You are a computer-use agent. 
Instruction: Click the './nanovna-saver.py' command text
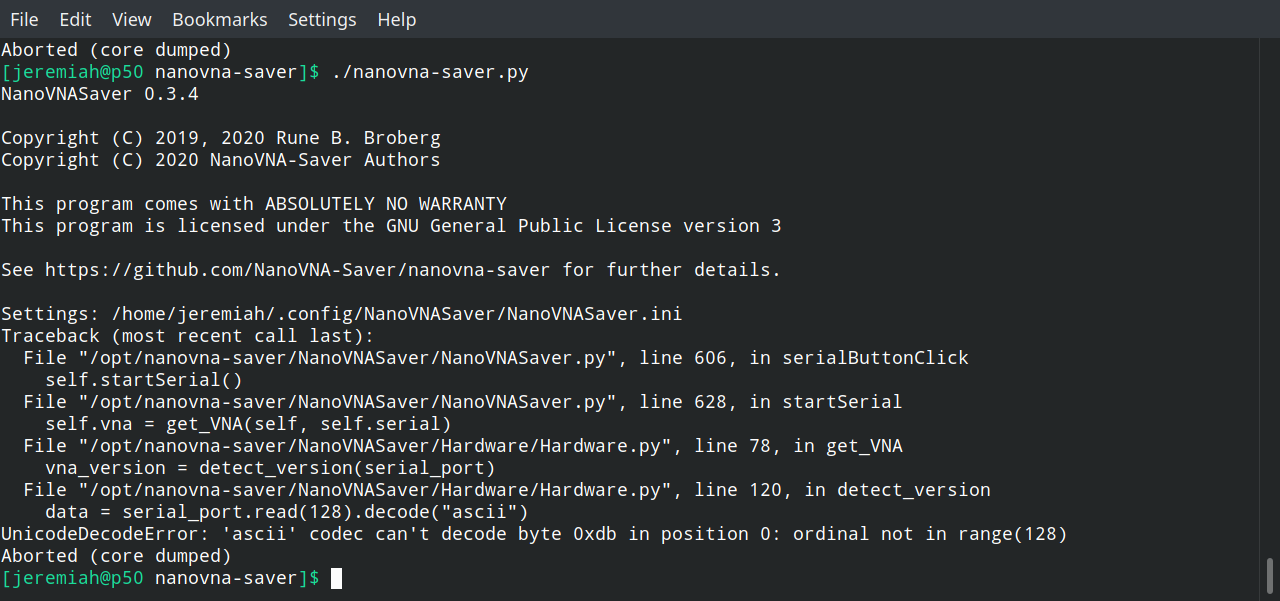430,72
